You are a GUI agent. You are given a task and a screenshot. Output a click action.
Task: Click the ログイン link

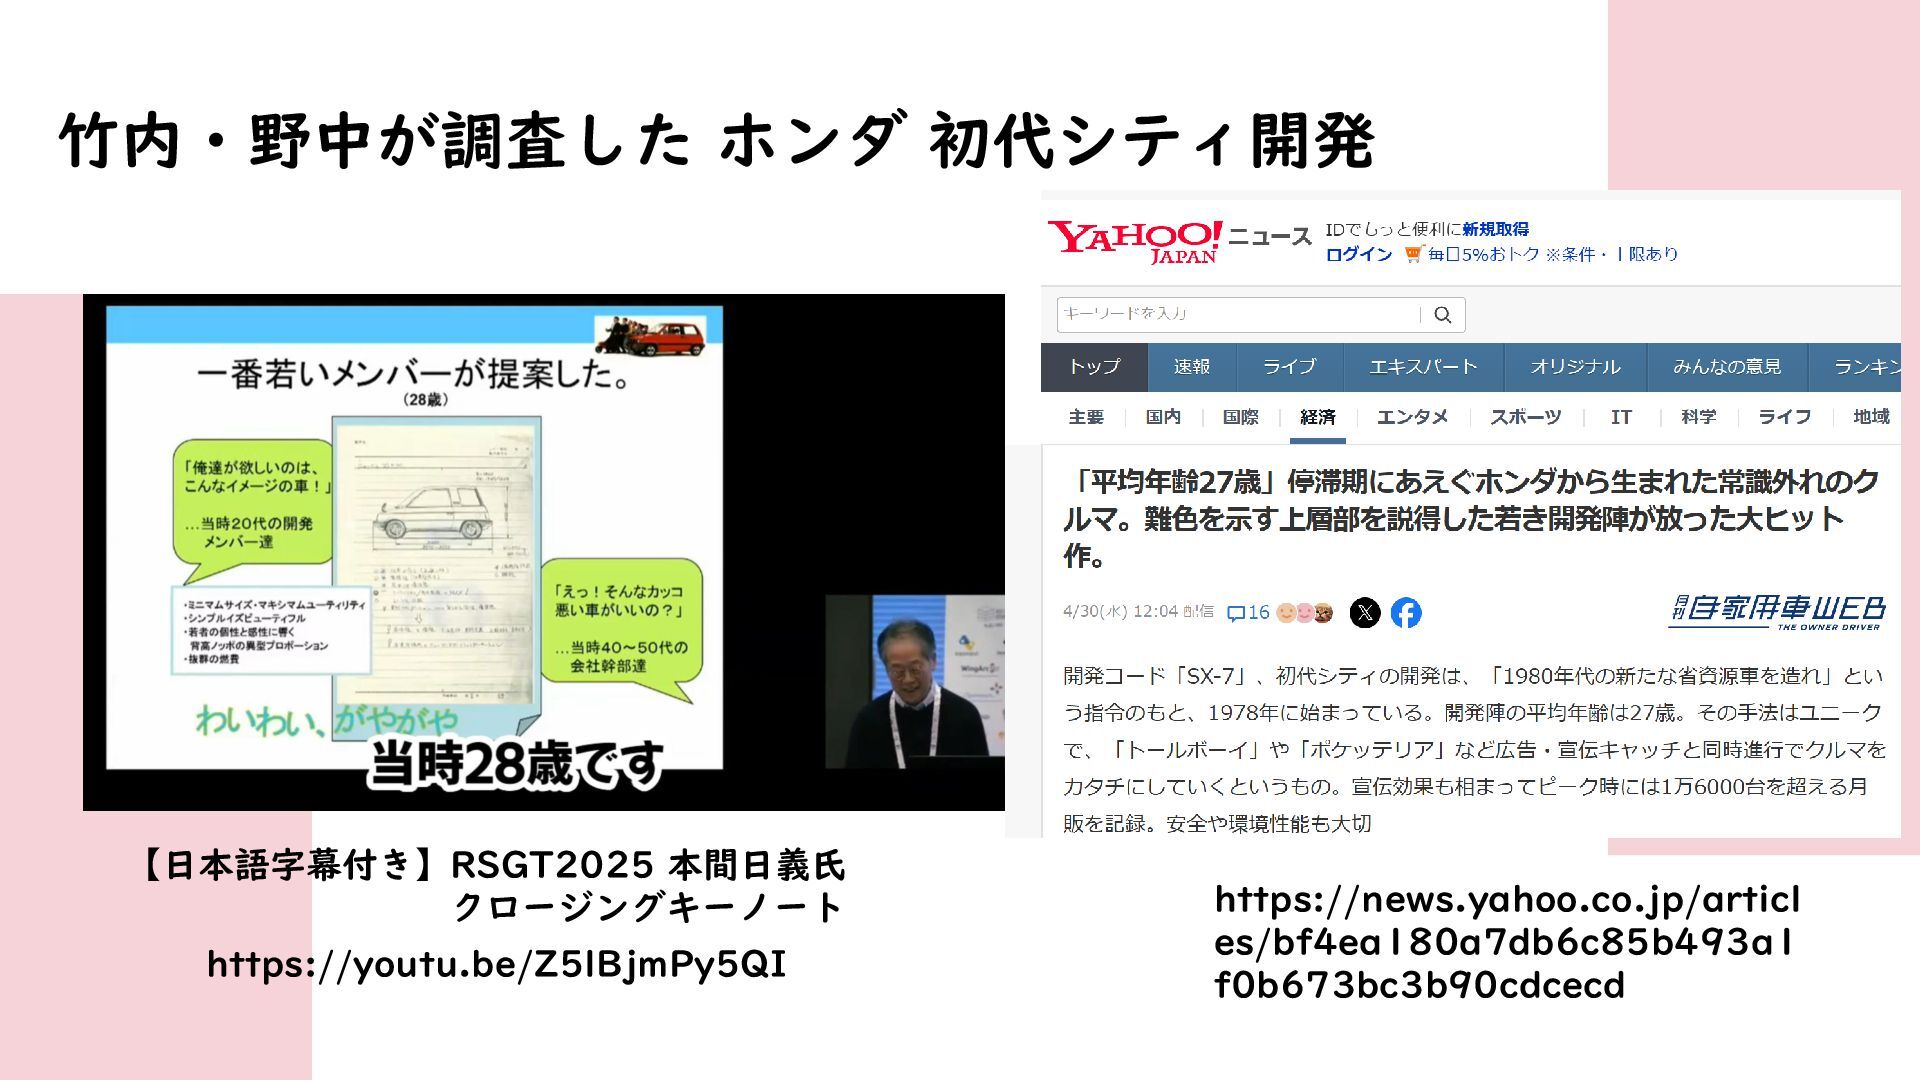click(x=1358, y=254)
